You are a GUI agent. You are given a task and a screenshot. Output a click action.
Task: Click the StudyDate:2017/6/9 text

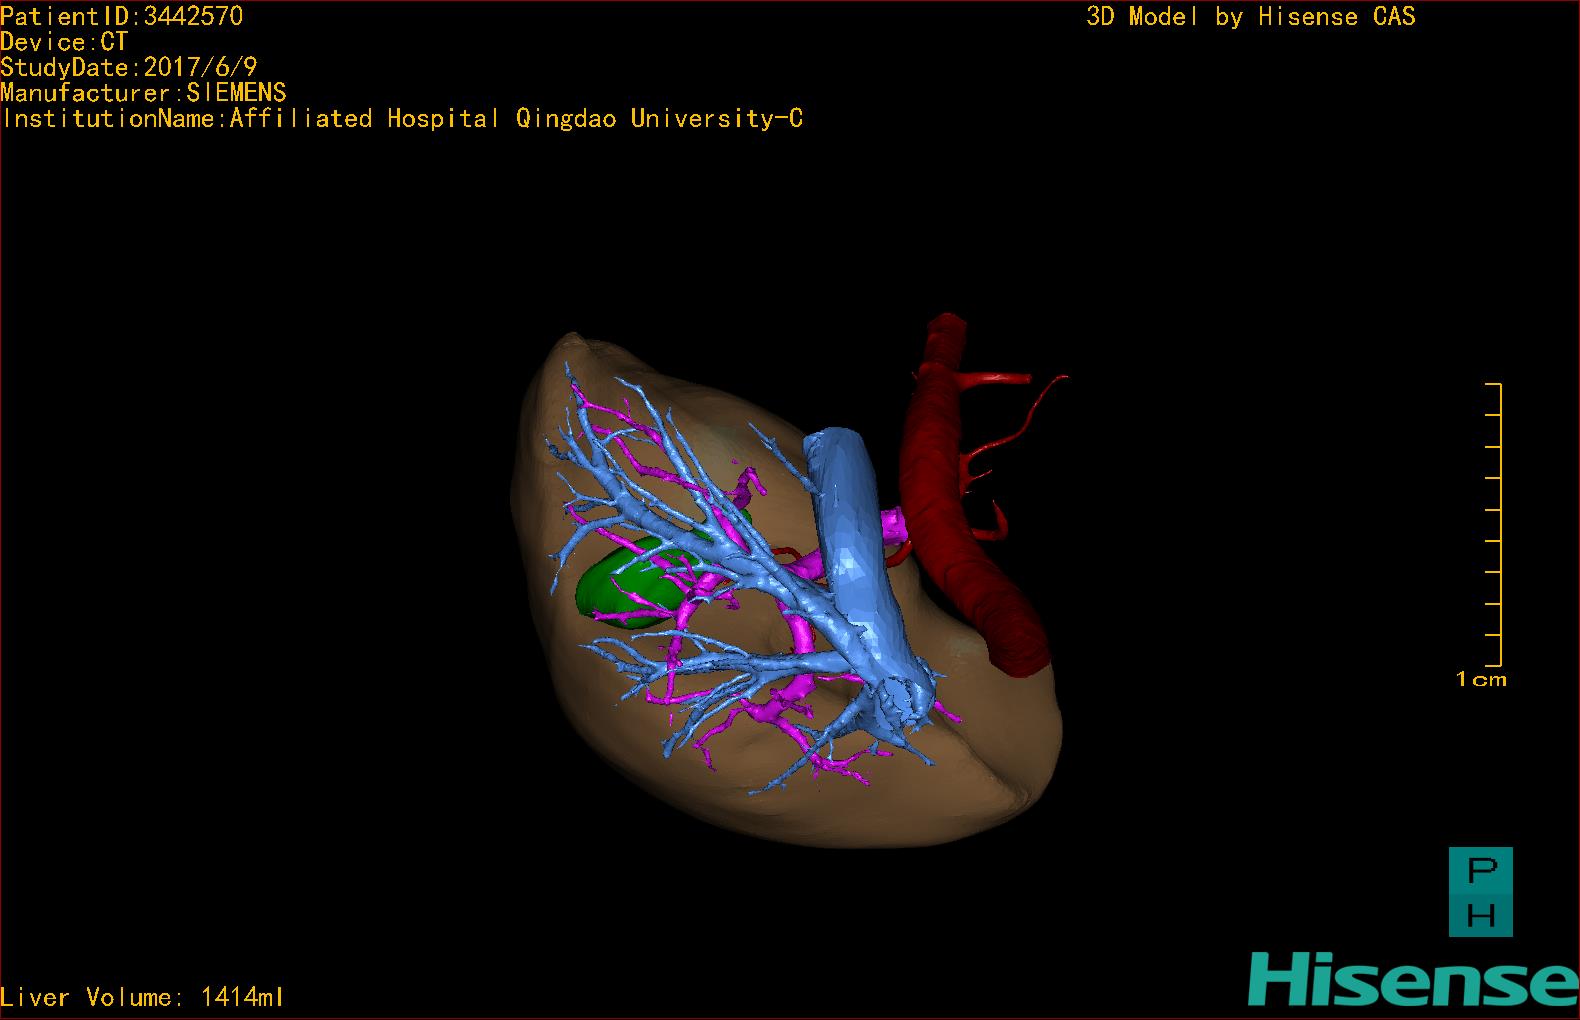click(x=129, y=67)
